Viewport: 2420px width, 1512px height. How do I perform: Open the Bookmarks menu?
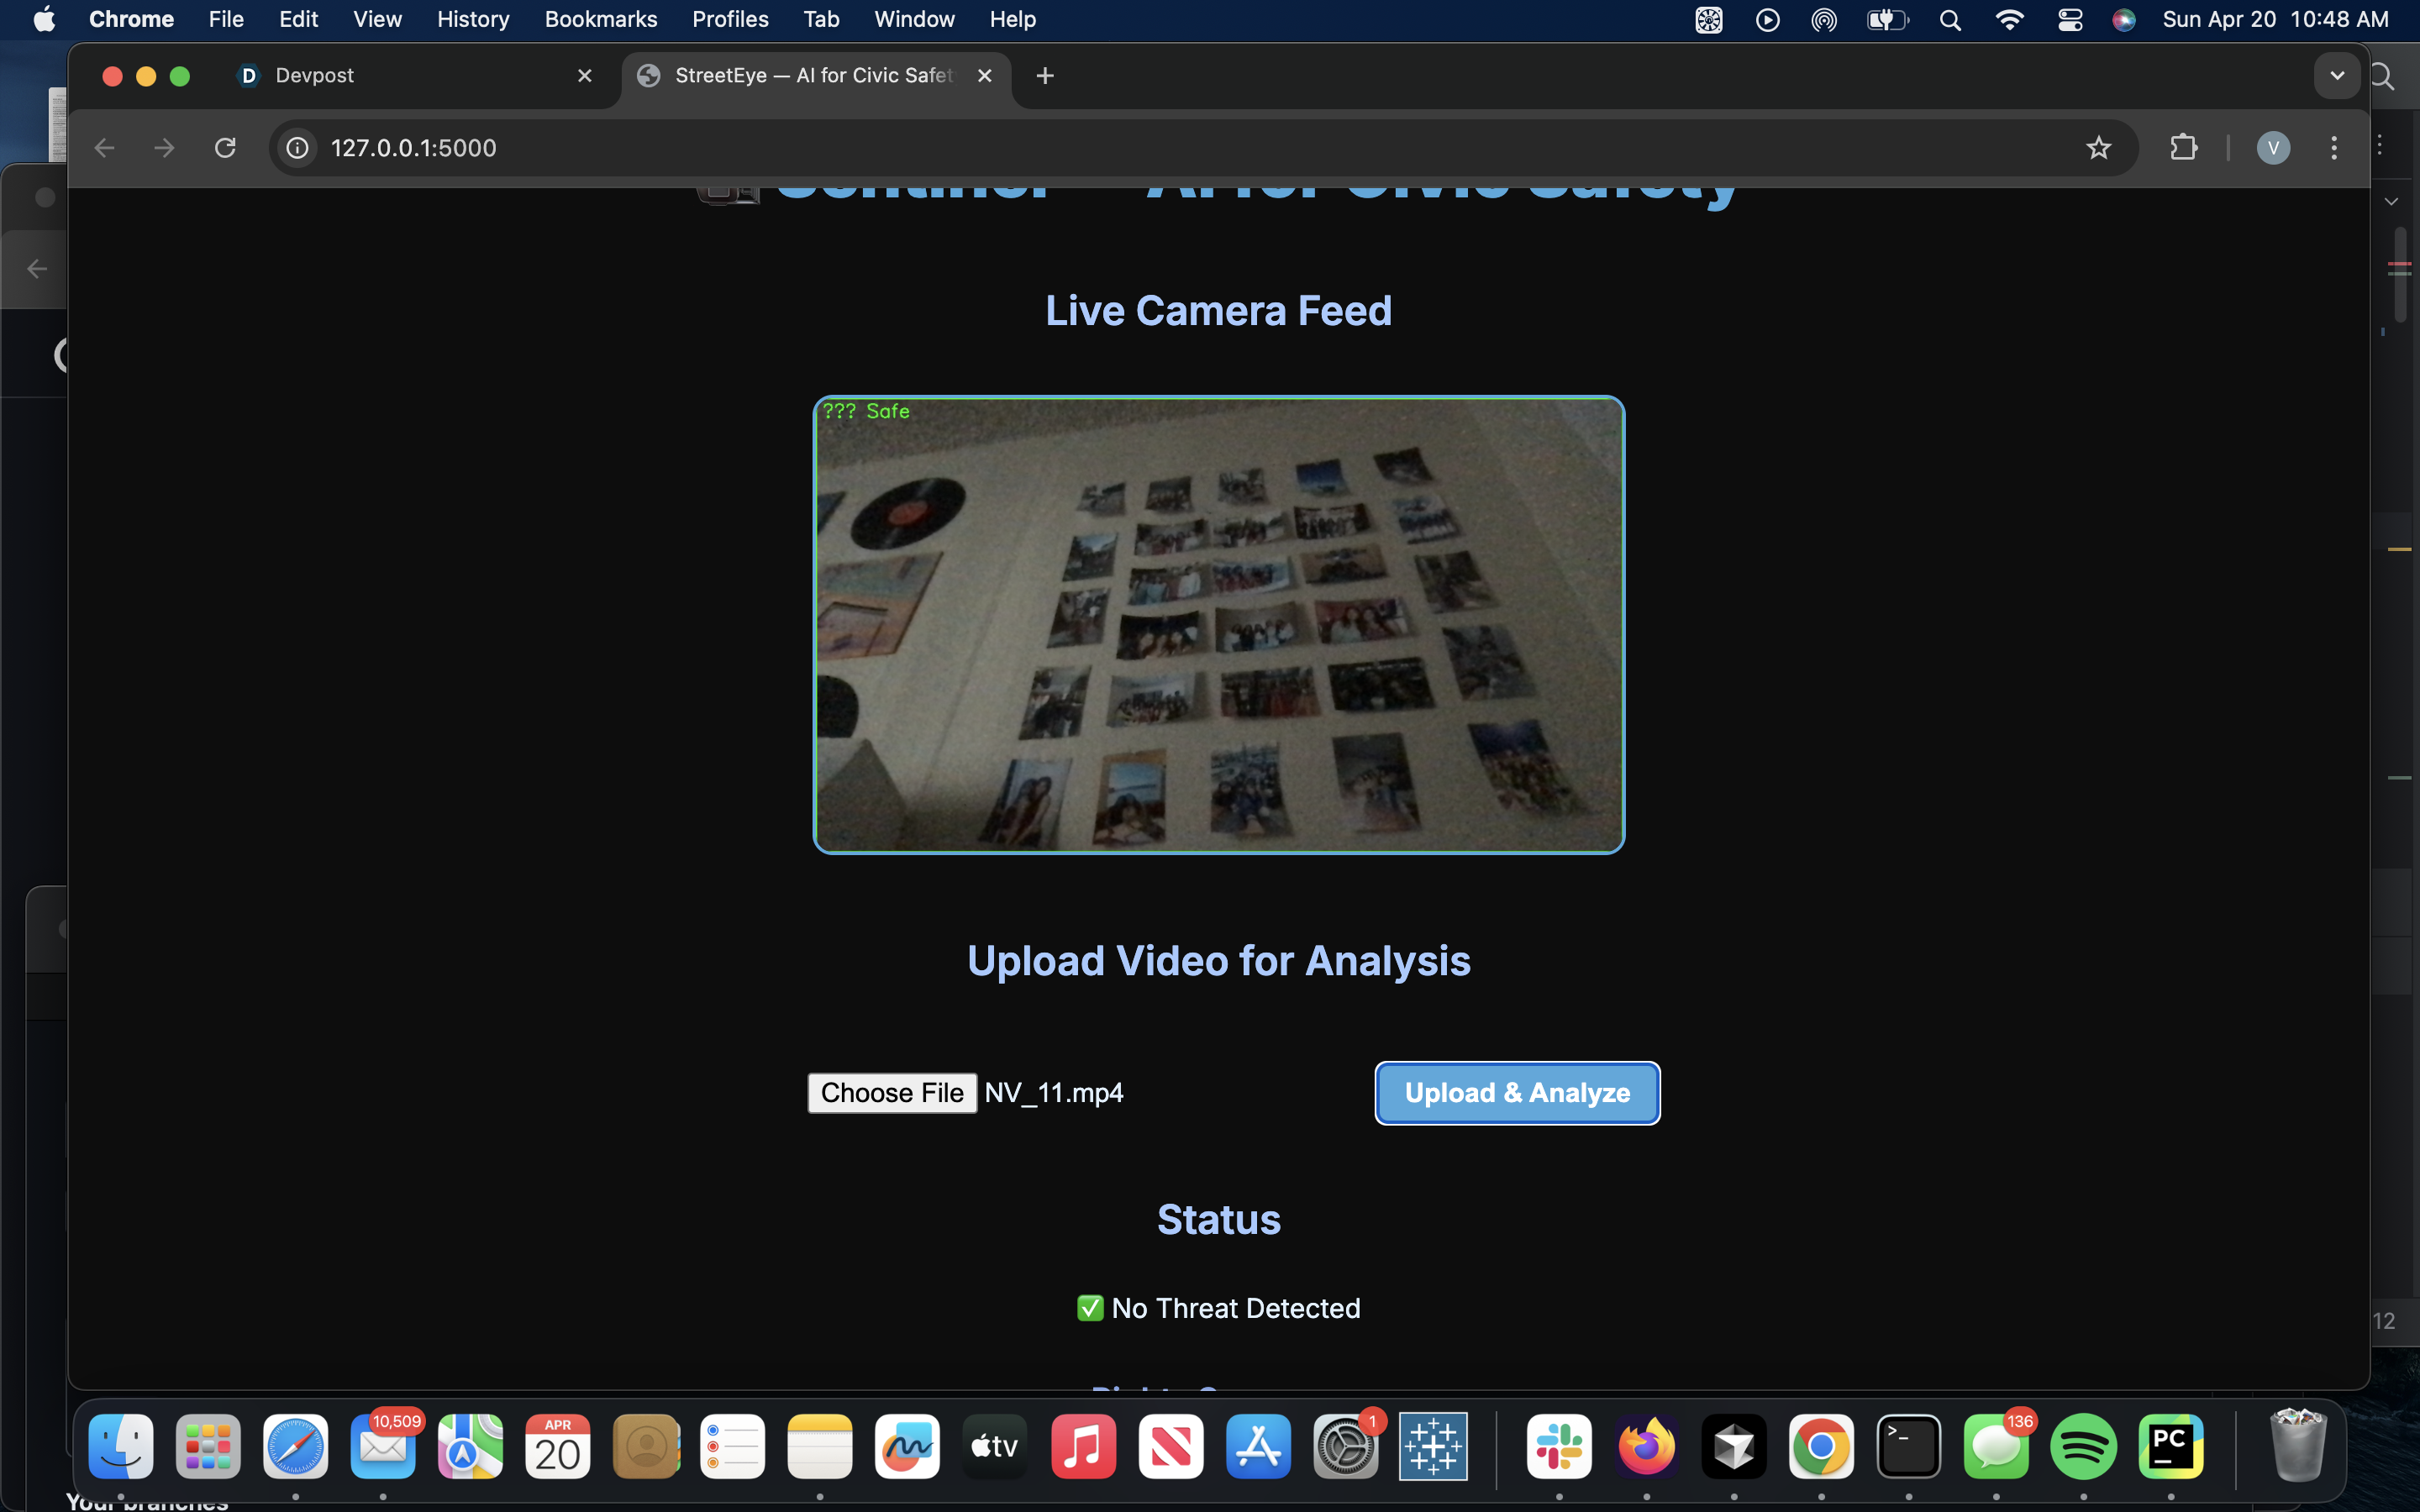(600, 19)
